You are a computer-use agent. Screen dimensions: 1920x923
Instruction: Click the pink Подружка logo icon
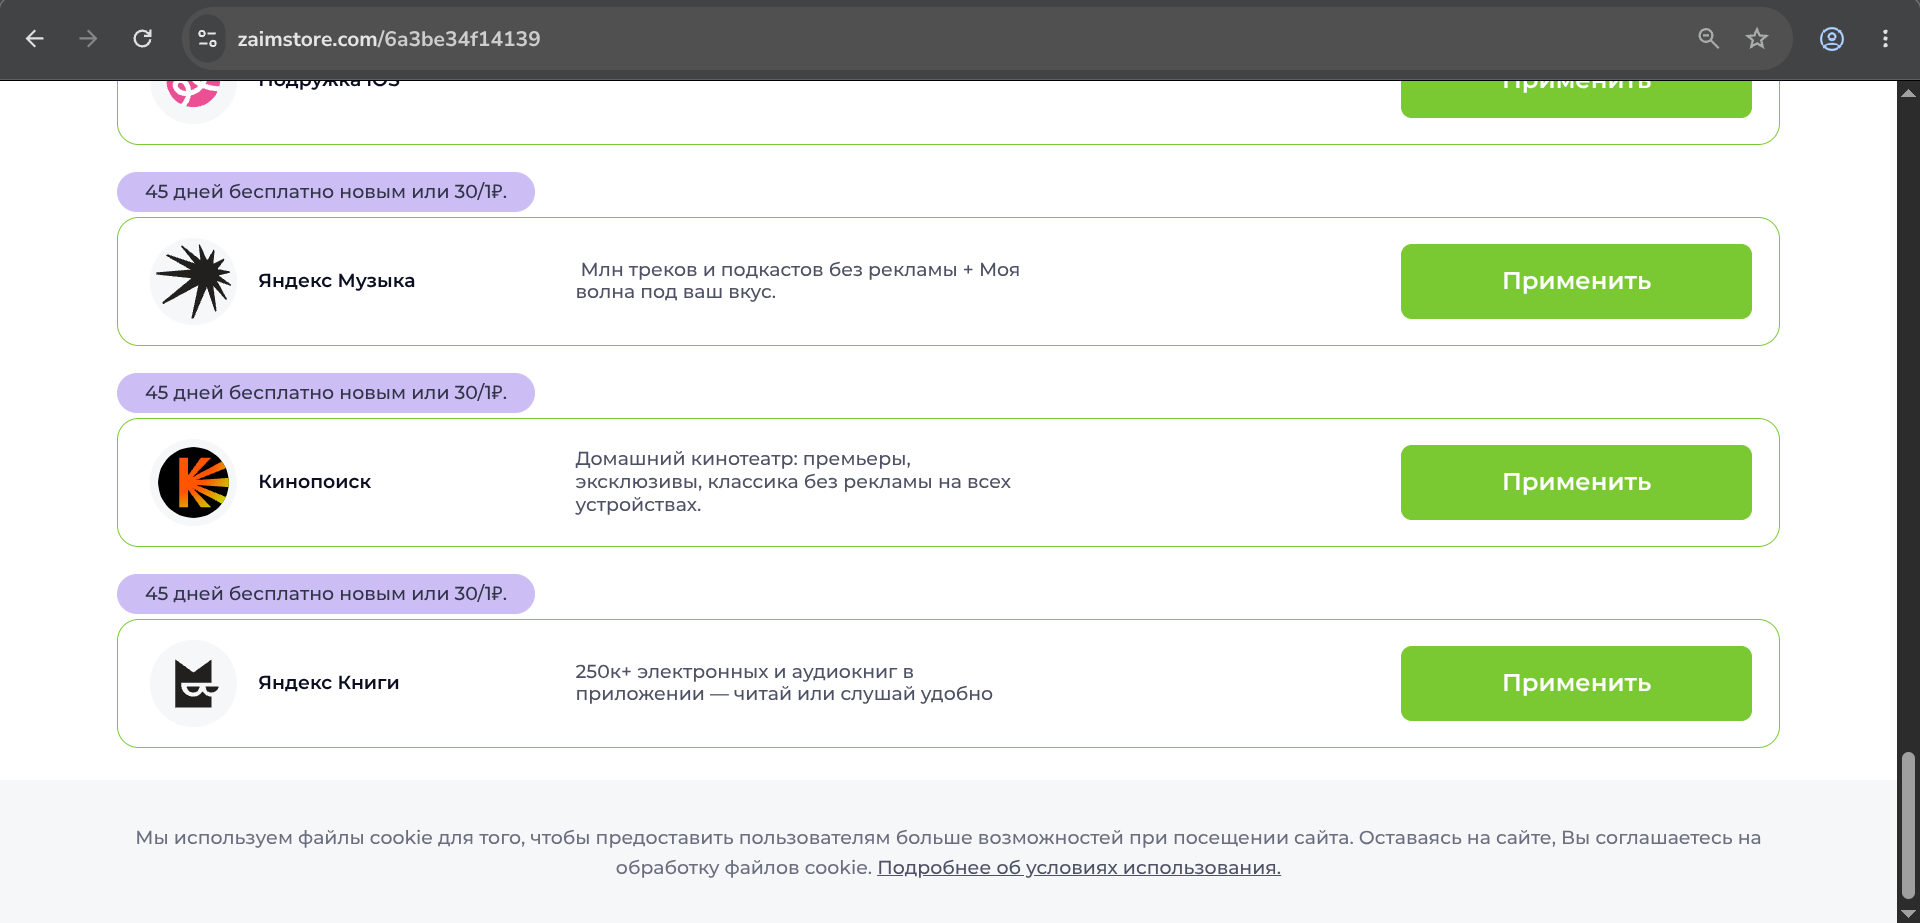click(193, 96)
